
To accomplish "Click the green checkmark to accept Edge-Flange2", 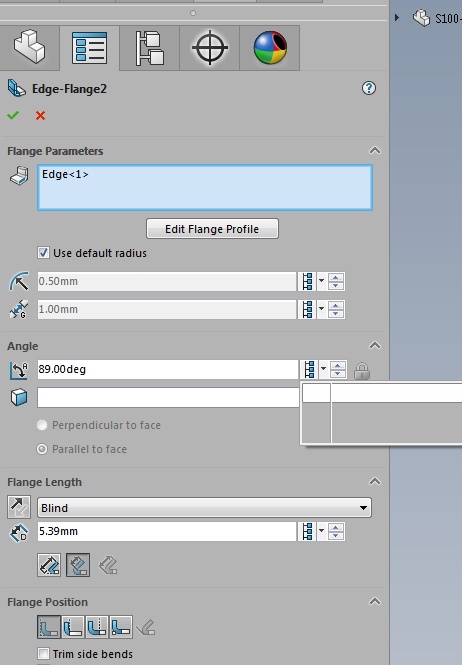I will click(x=13, y=115).
